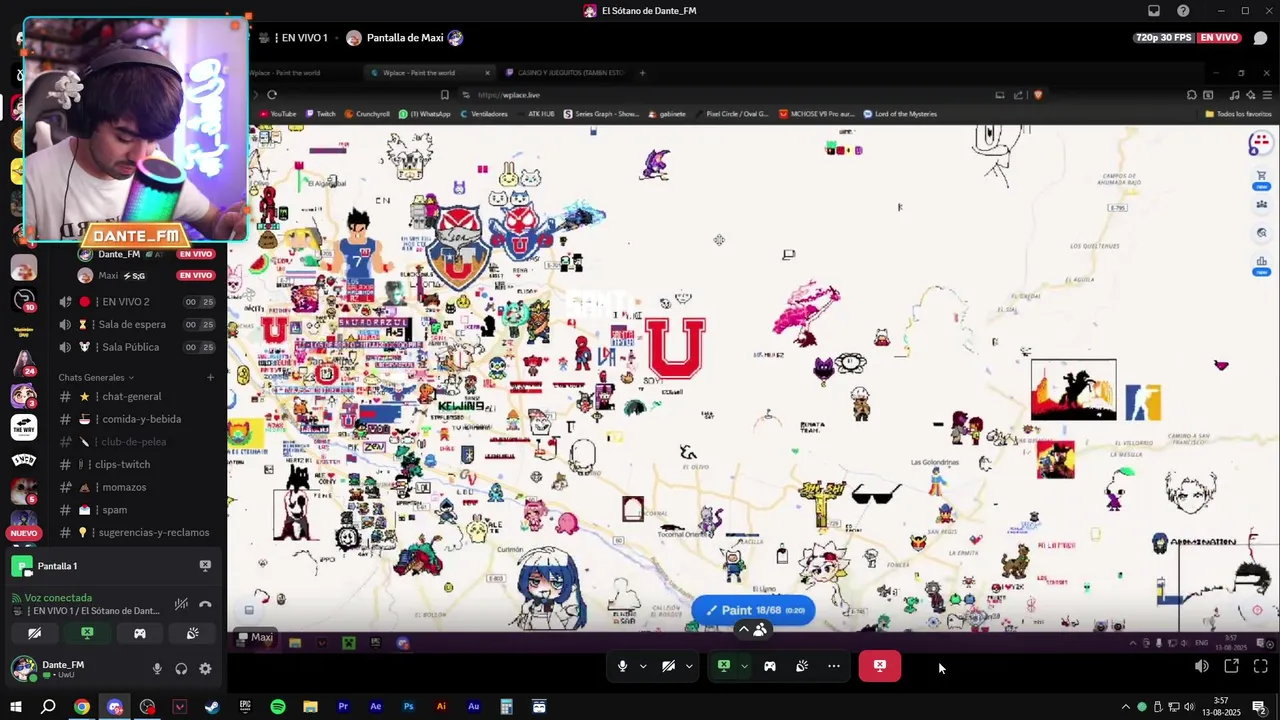The width and height of the screenshot is (1280, 720).
Task: Click wplace.live address bar
Action: pos(509,95)
